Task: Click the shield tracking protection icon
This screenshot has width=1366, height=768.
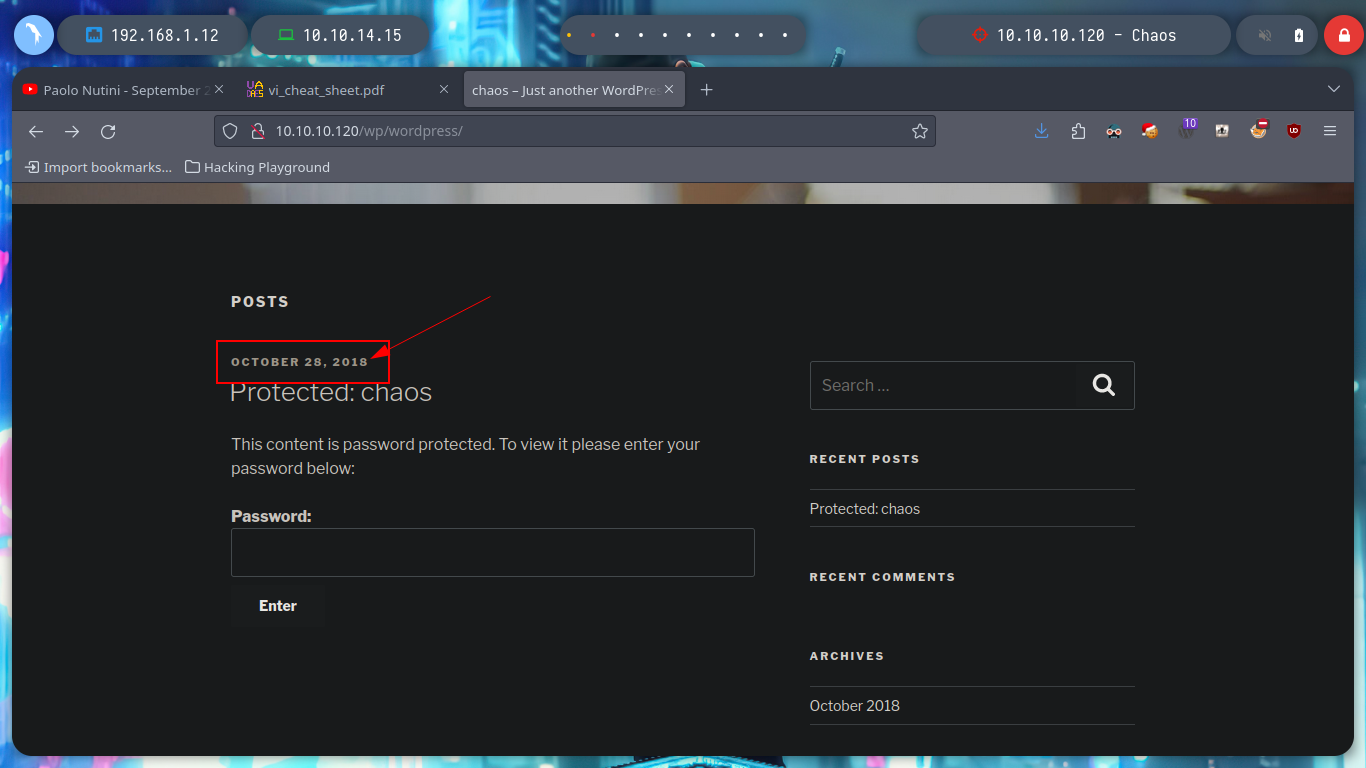Action: 230,131
